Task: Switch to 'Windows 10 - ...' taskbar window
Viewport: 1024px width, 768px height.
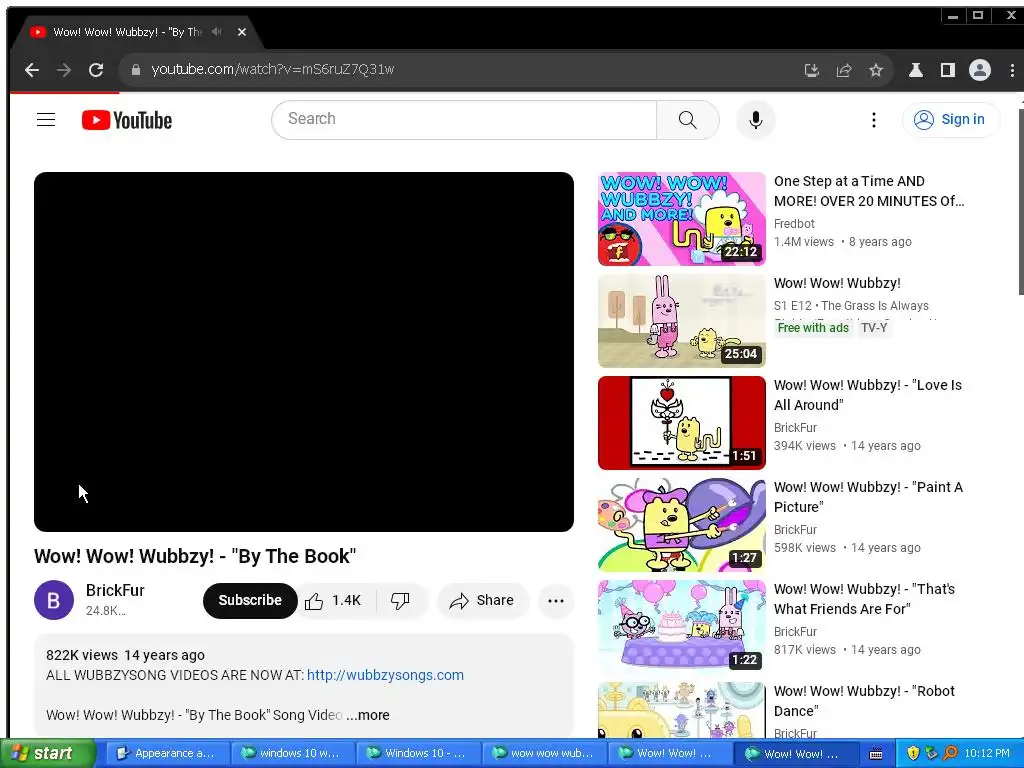Action: point(419,754)
